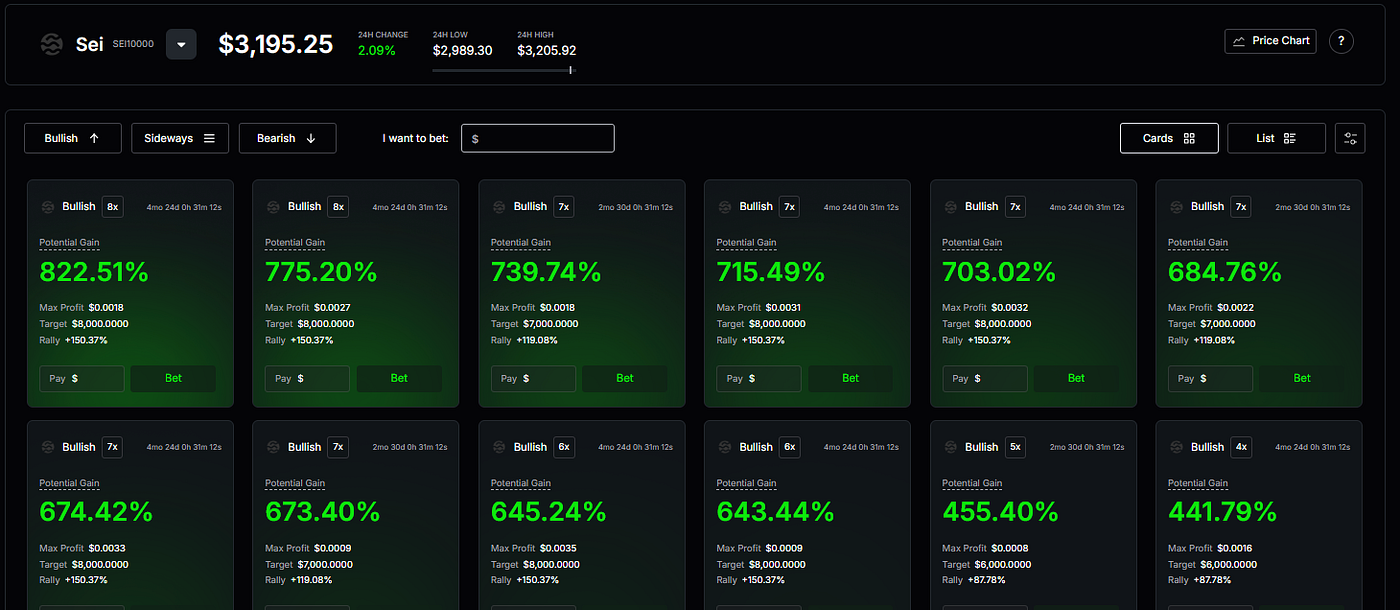Filter by Sideways bets
1400x610 pixels.
(x=180, y=138)
